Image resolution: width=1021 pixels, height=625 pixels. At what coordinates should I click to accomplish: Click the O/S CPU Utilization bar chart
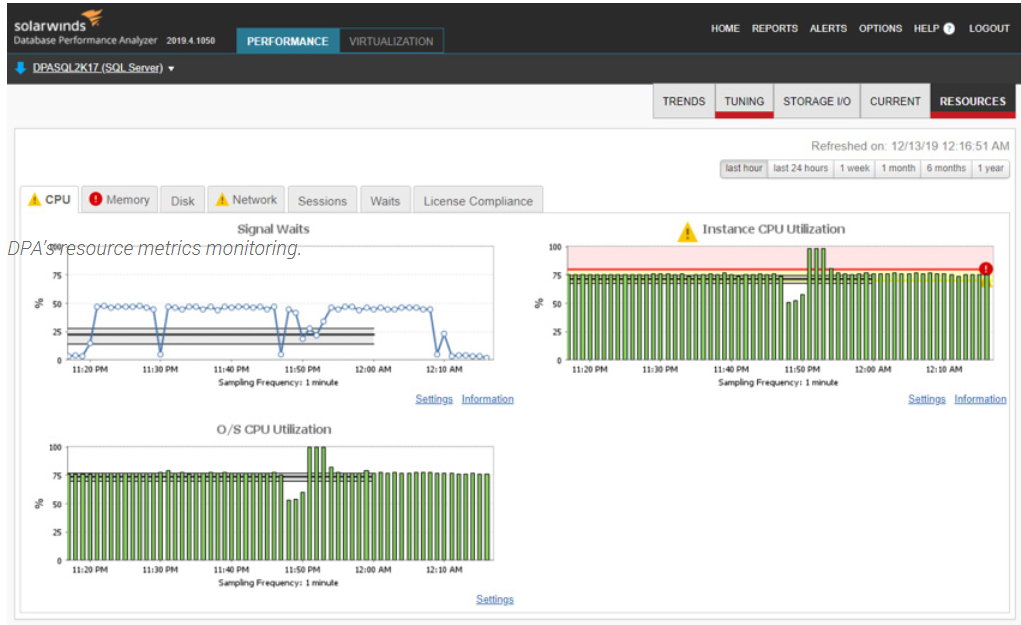[281, 503]
